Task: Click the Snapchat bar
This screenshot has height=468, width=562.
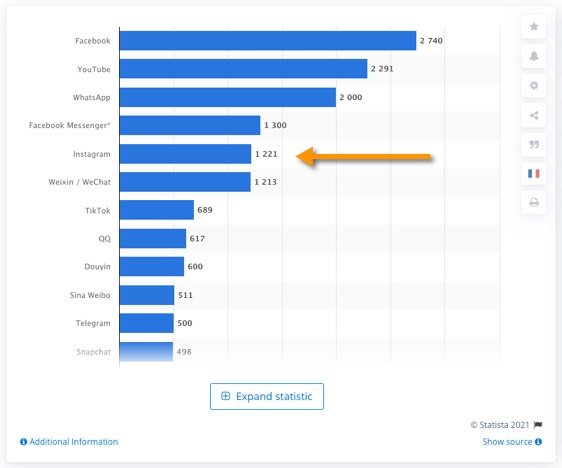Action: coord(146,352)
